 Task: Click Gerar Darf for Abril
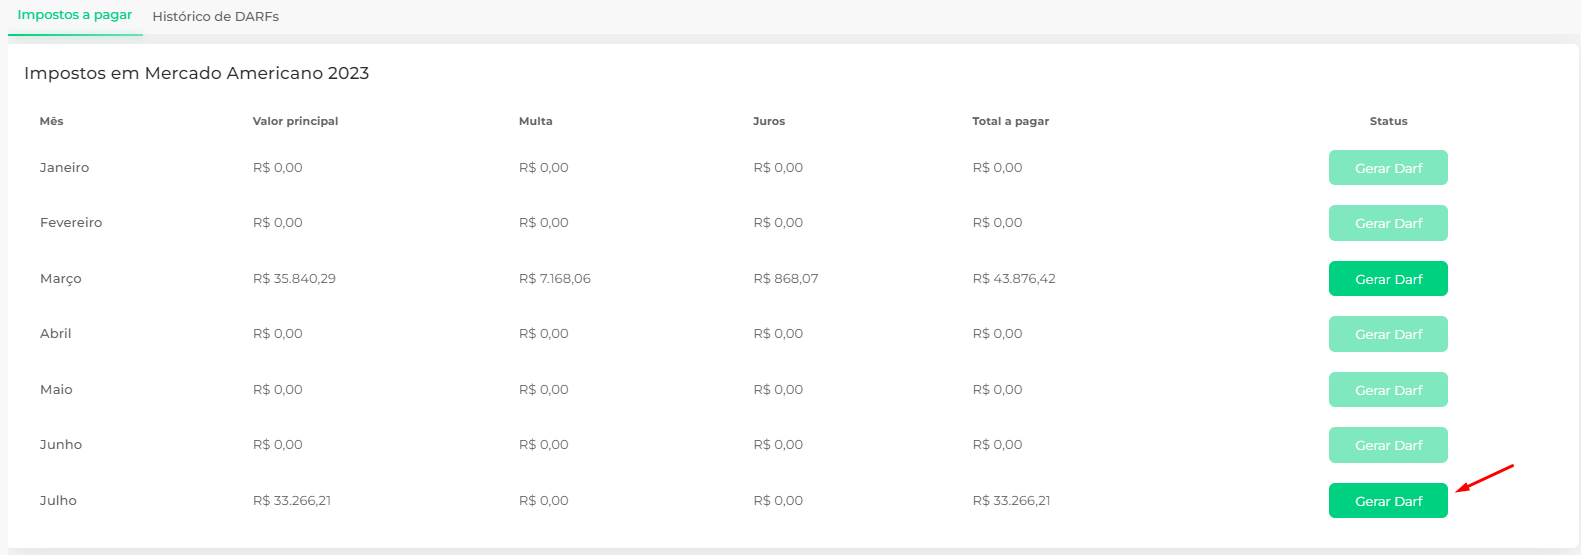pyautogui.click(x=1388, y=334)
